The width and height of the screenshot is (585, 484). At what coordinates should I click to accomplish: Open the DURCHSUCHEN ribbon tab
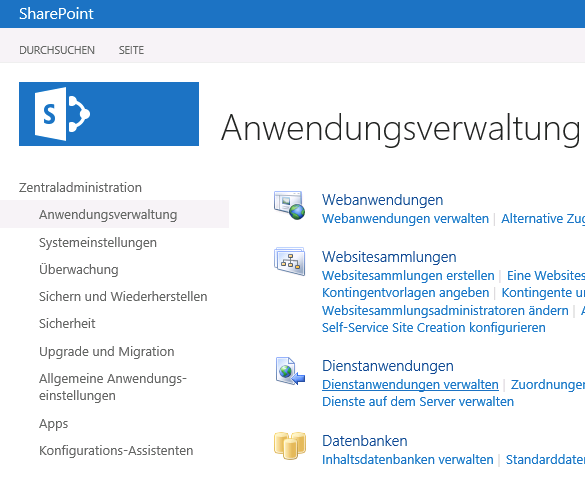click(x=57, y=50)
